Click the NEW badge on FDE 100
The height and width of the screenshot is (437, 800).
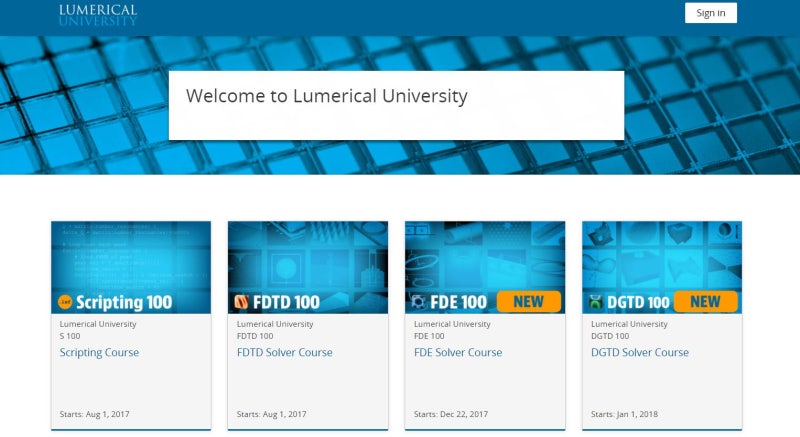pos(529,301)
